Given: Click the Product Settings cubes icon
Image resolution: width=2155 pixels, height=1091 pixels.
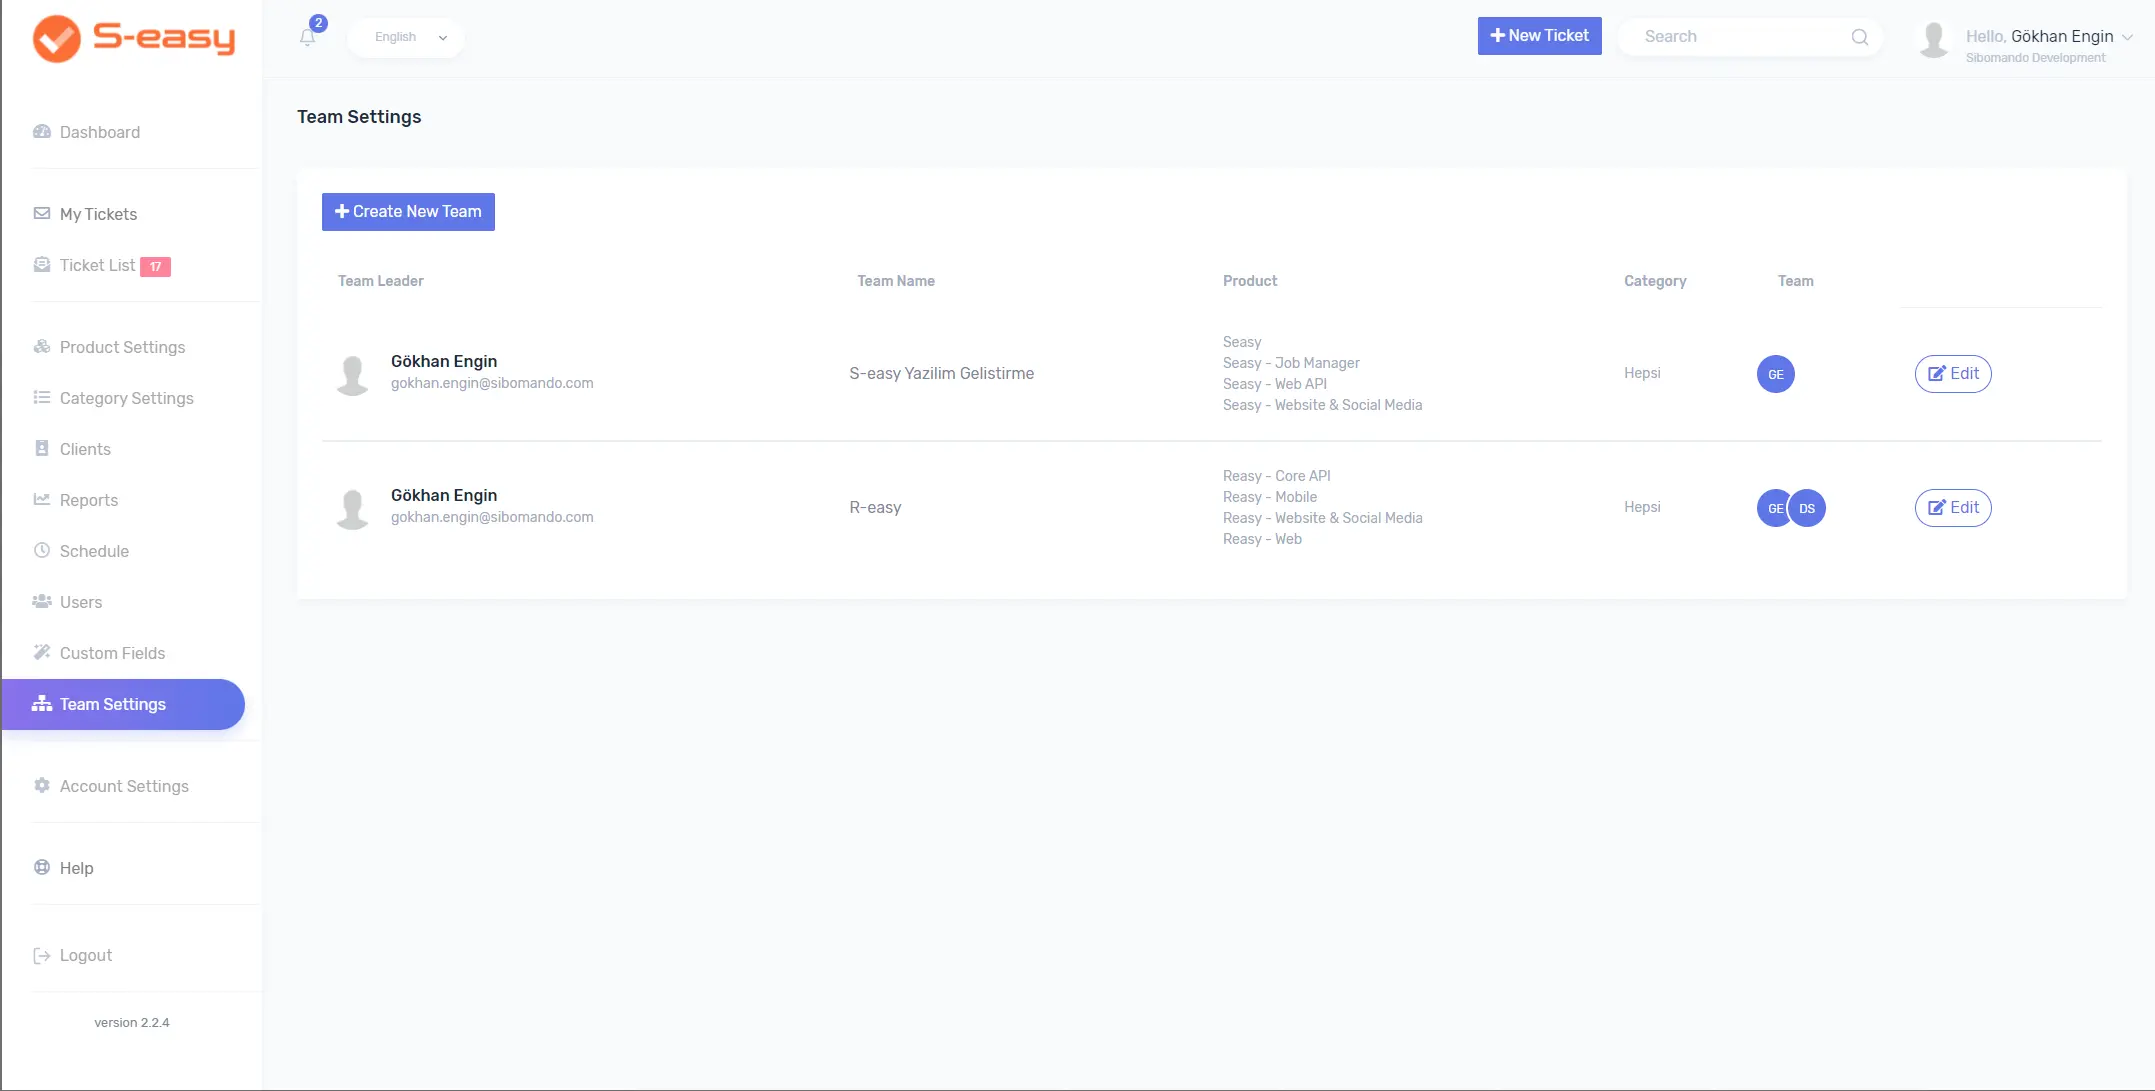Looking at the screenshot, I should coord(42,347).
